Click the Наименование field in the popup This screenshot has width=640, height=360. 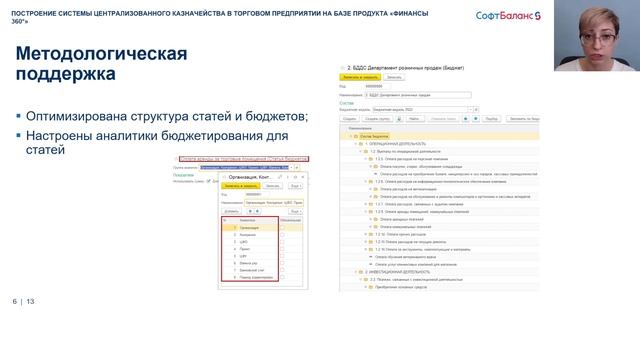[274, 202]
